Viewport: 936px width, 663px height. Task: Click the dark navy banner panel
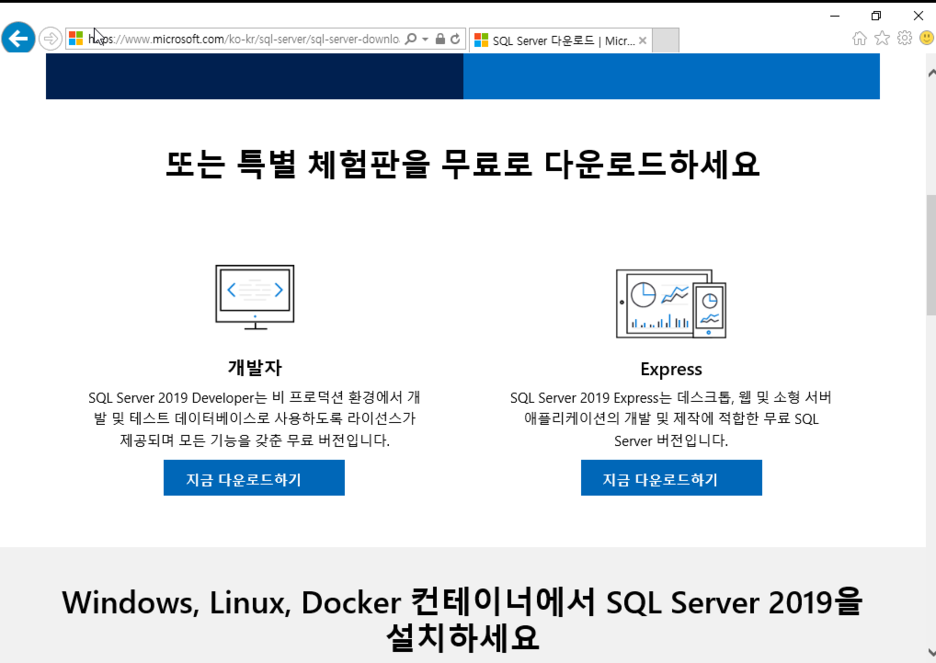[254, 76]
